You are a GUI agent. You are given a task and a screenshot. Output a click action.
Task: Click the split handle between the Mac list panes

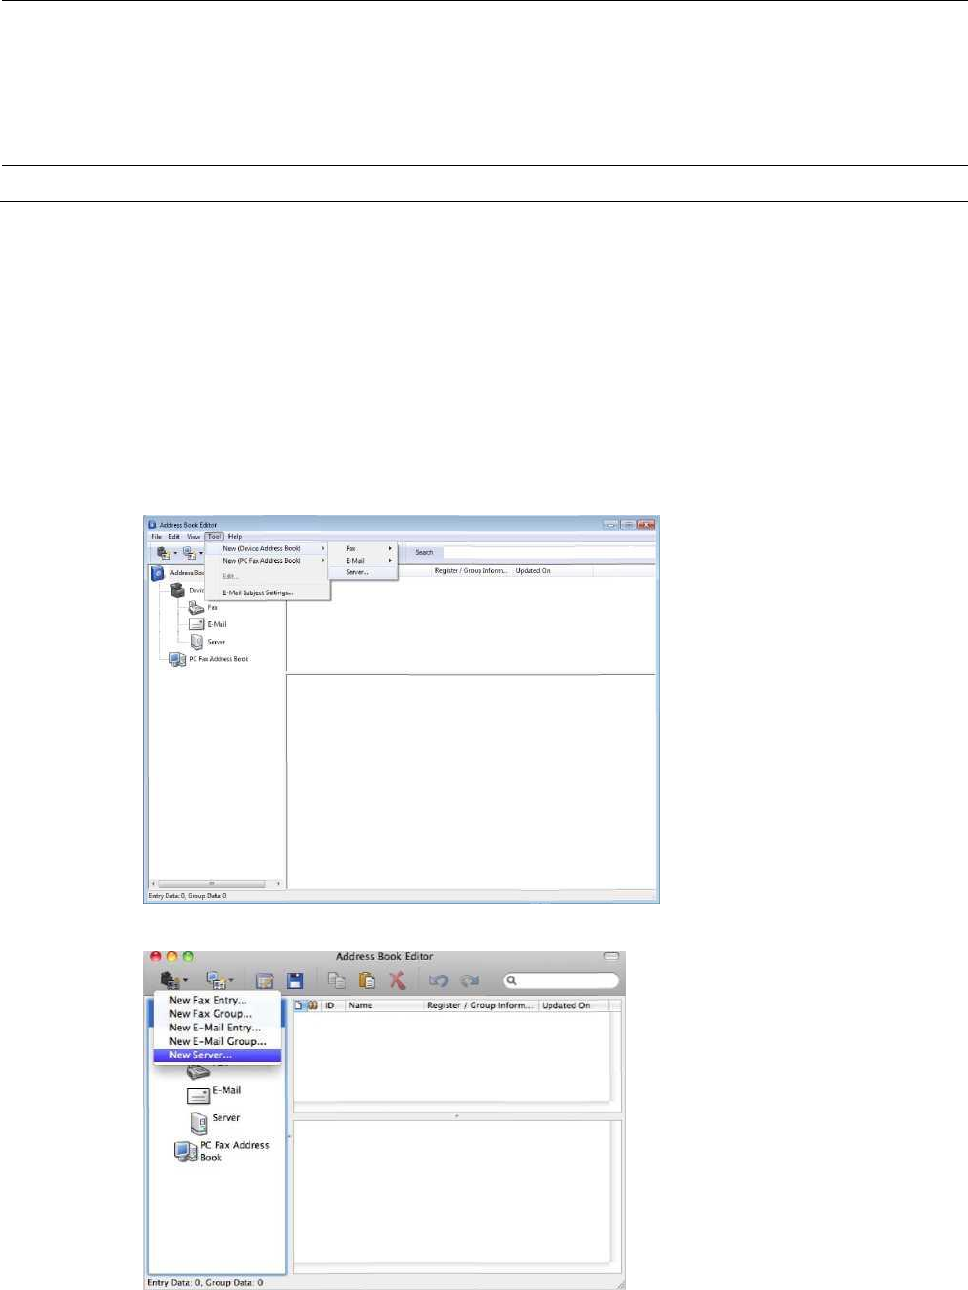pyautogui.click(x=457, y=1115)
